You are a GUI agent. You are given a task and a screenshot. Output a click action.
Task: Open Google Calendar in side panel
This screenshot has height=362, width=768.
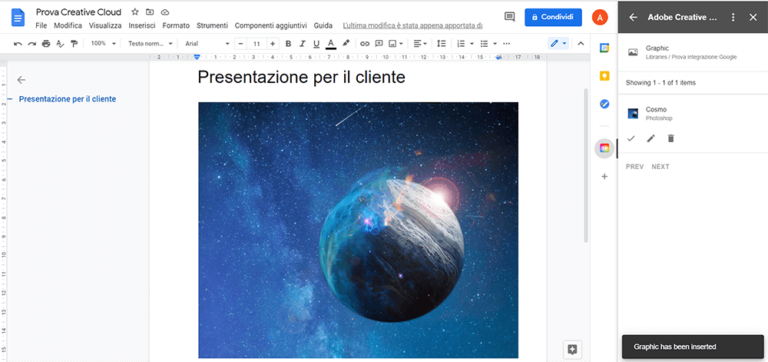pyautogui.click(x=604, y=48)
